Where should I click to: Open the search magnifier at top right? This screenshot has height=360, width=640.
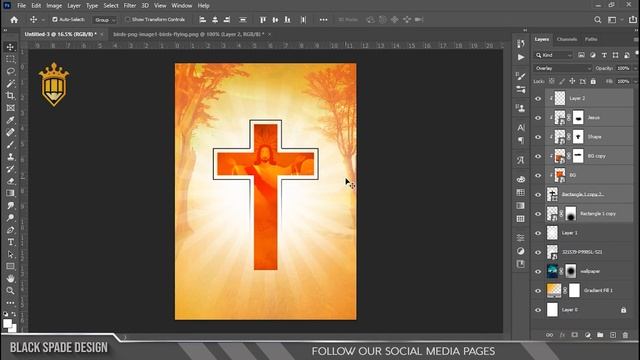(x=598, y=20)
